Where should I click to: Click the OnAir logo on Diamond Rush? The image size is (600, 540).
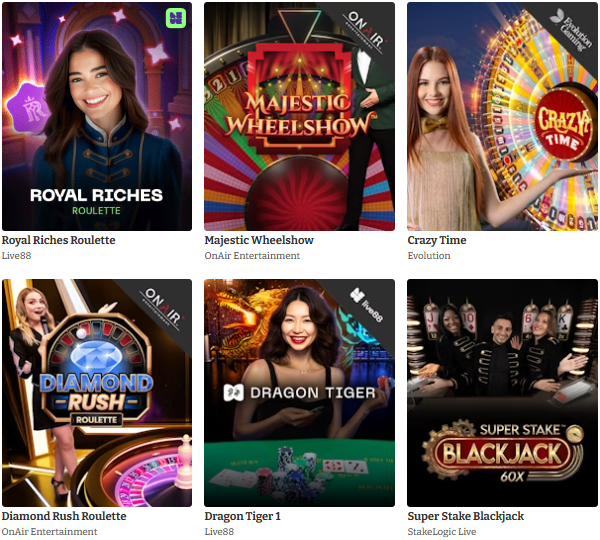pyautogui.click(x=163, y=306)
